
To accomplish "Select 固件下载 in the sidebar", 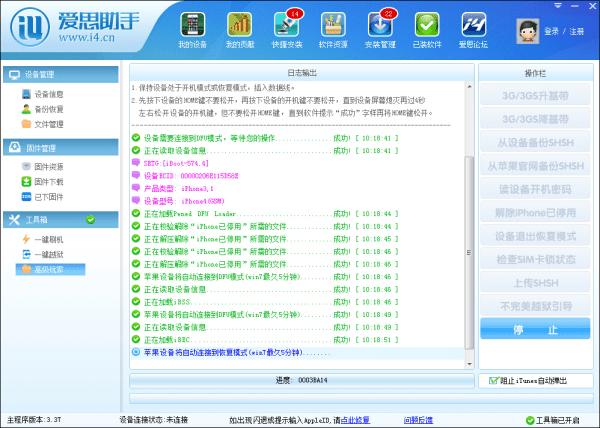I will (x=42, y=182).
